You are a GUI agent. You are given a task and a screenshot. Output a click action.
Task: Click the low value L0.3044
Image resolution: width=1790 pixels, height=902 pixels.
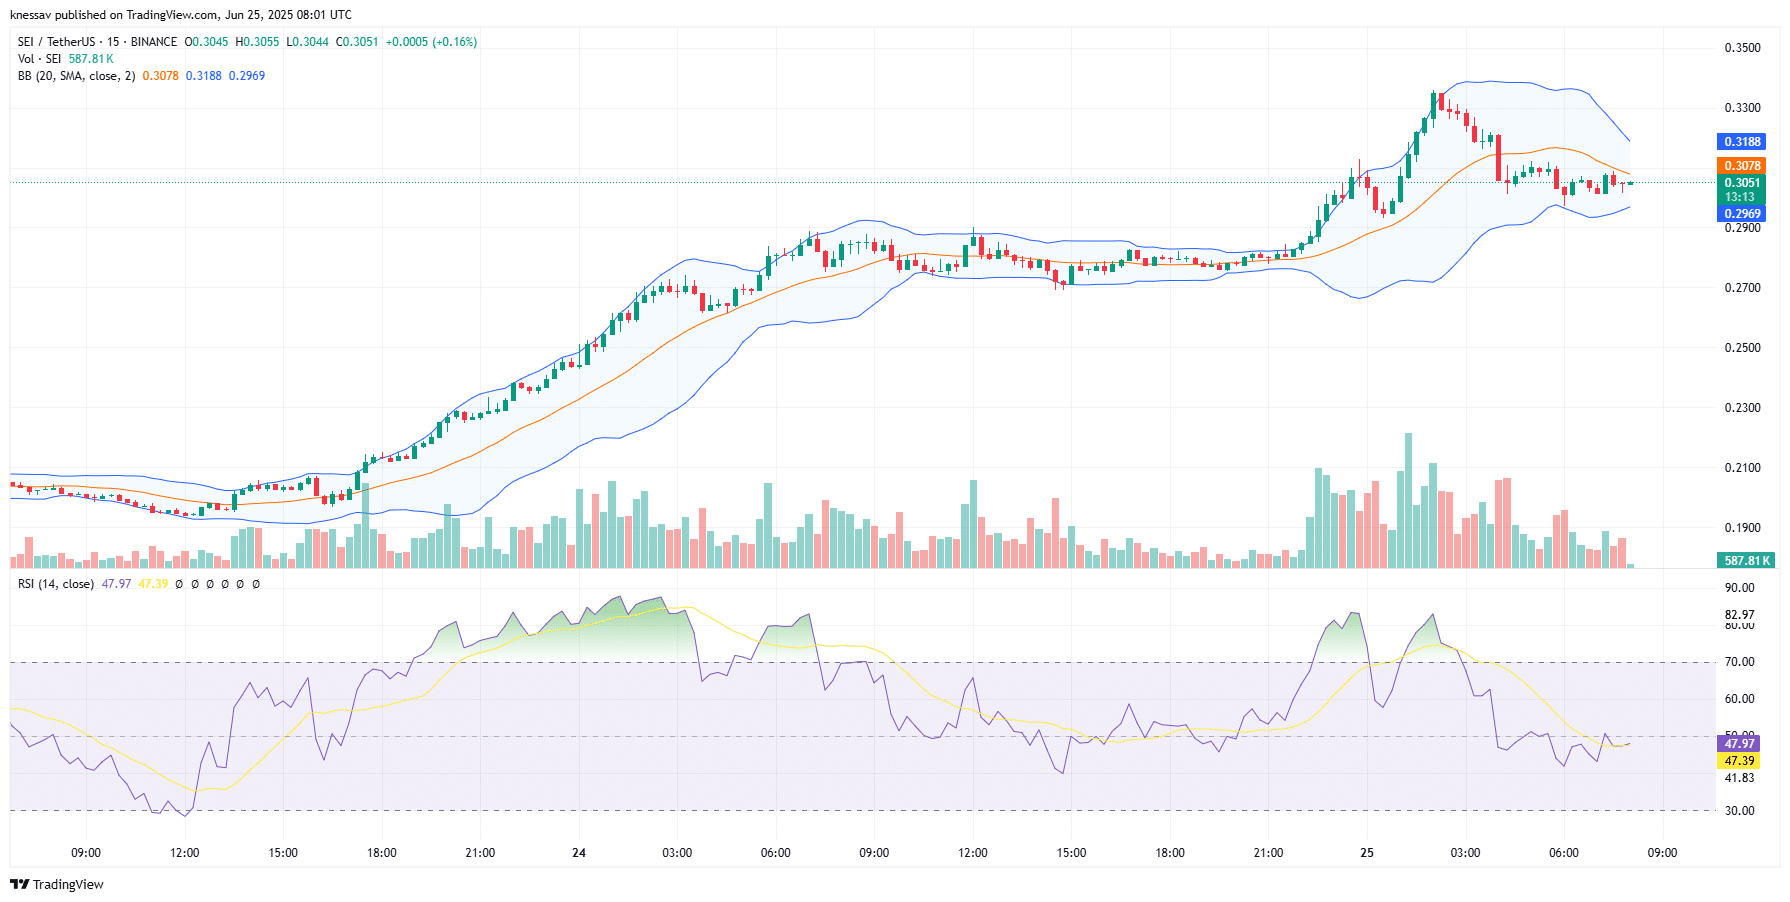(307, 42)
